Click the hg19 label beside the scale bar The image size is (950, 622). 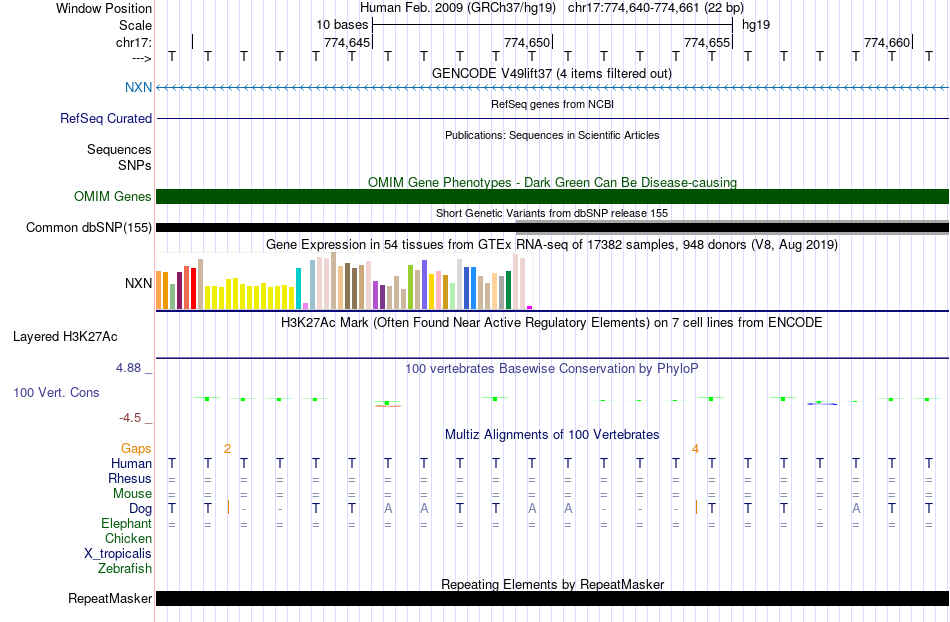756,25
